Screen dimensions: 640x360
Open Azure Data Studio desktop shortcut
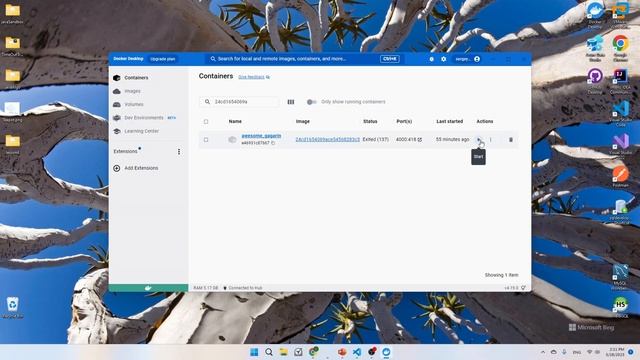pyautogui.click(x=595, y=48)
